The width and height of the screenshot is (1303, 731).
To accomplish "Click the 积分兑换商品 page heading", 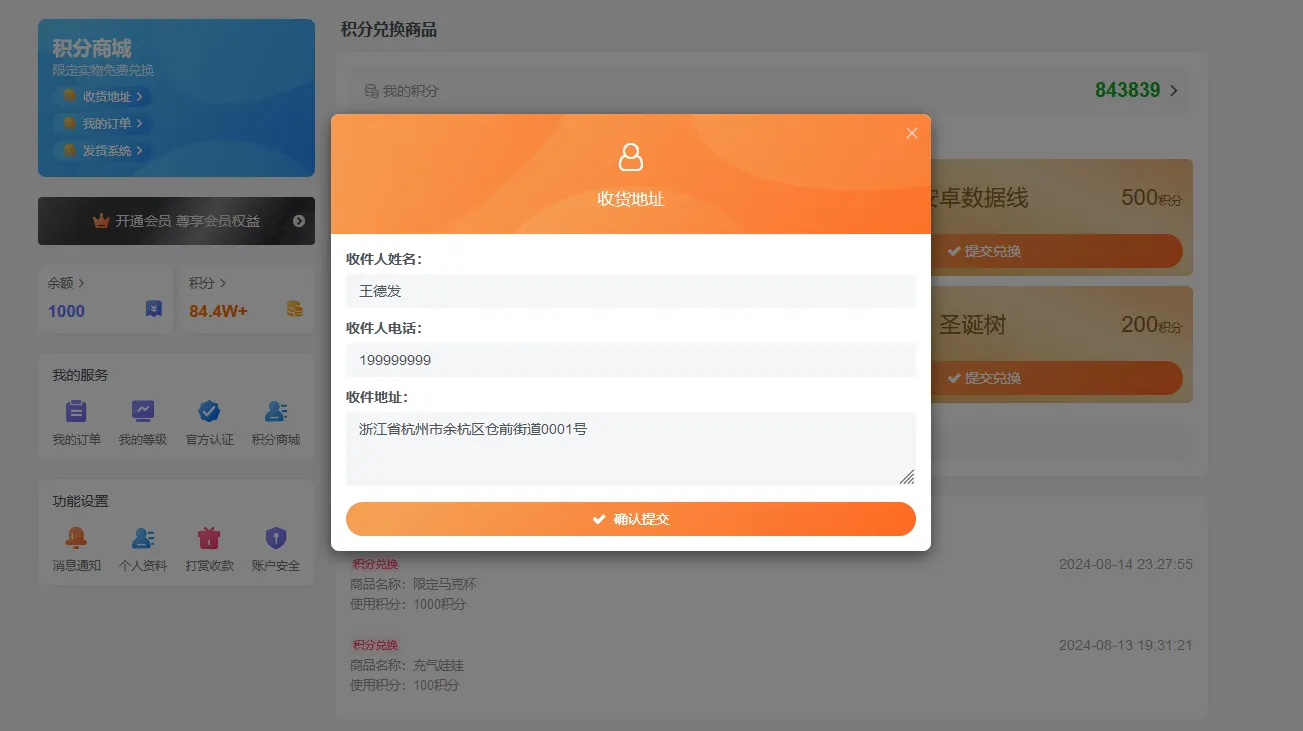I will pos(389,29).
